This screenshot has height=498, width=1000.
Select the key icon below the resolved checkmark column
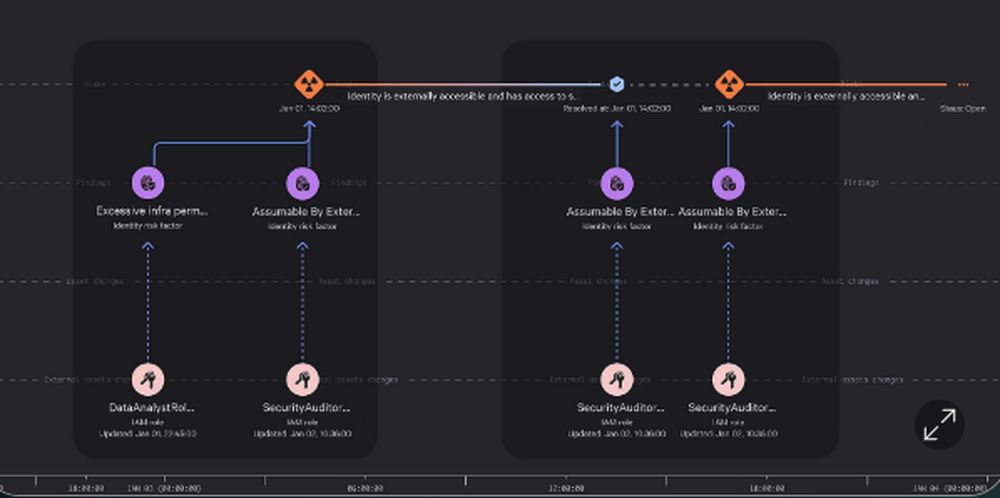tap(617, 380)
